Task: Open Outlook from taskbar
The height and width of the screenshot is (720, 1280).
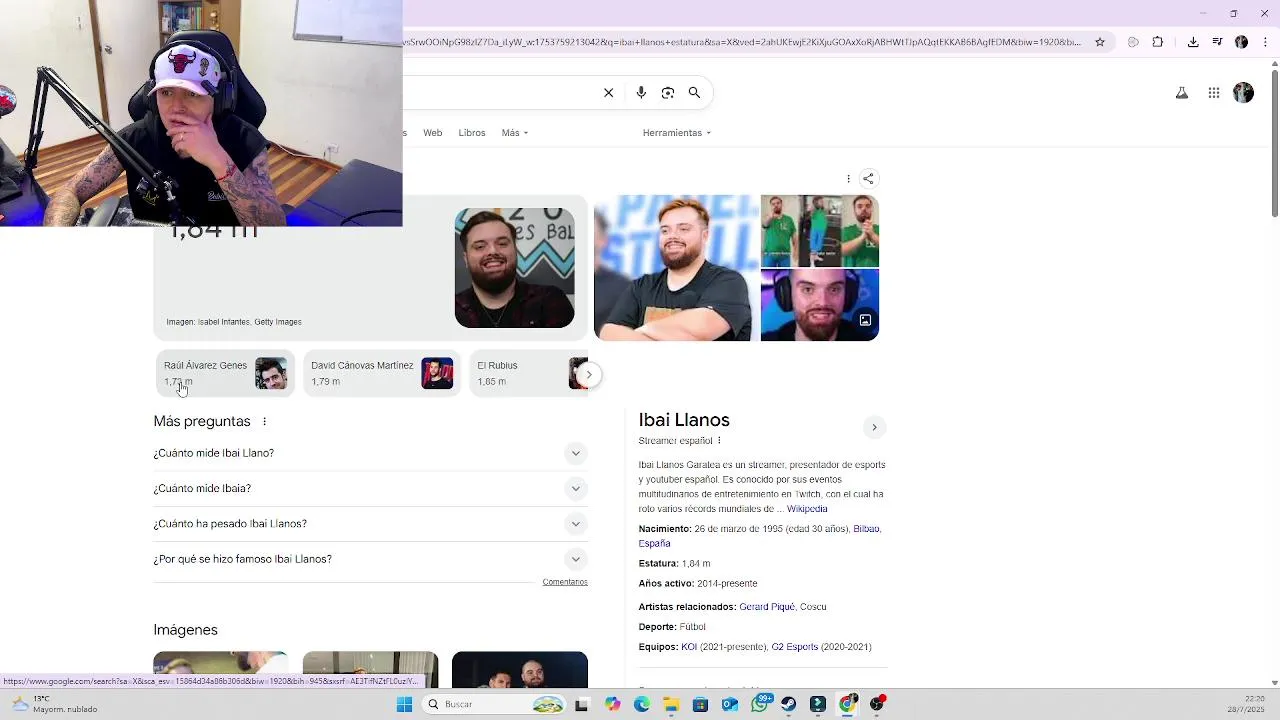Action: [730, 704]
